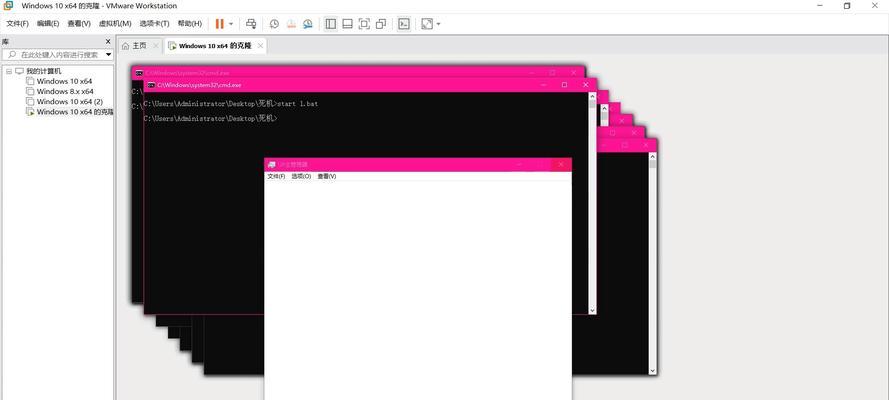
Task: Suspend the virtual machine with the pause icon
Action: pyautogui.click(x=219, y=24)
